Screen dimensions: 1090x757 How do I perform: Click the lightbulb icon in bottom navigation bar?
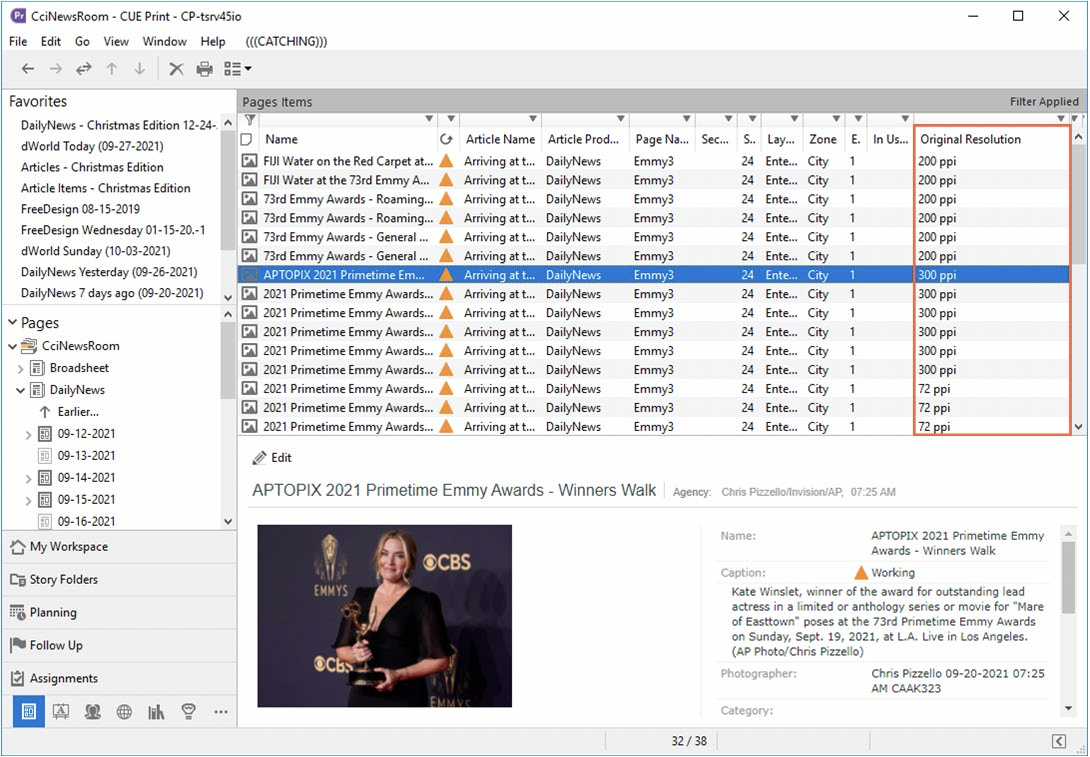[187, 712]
